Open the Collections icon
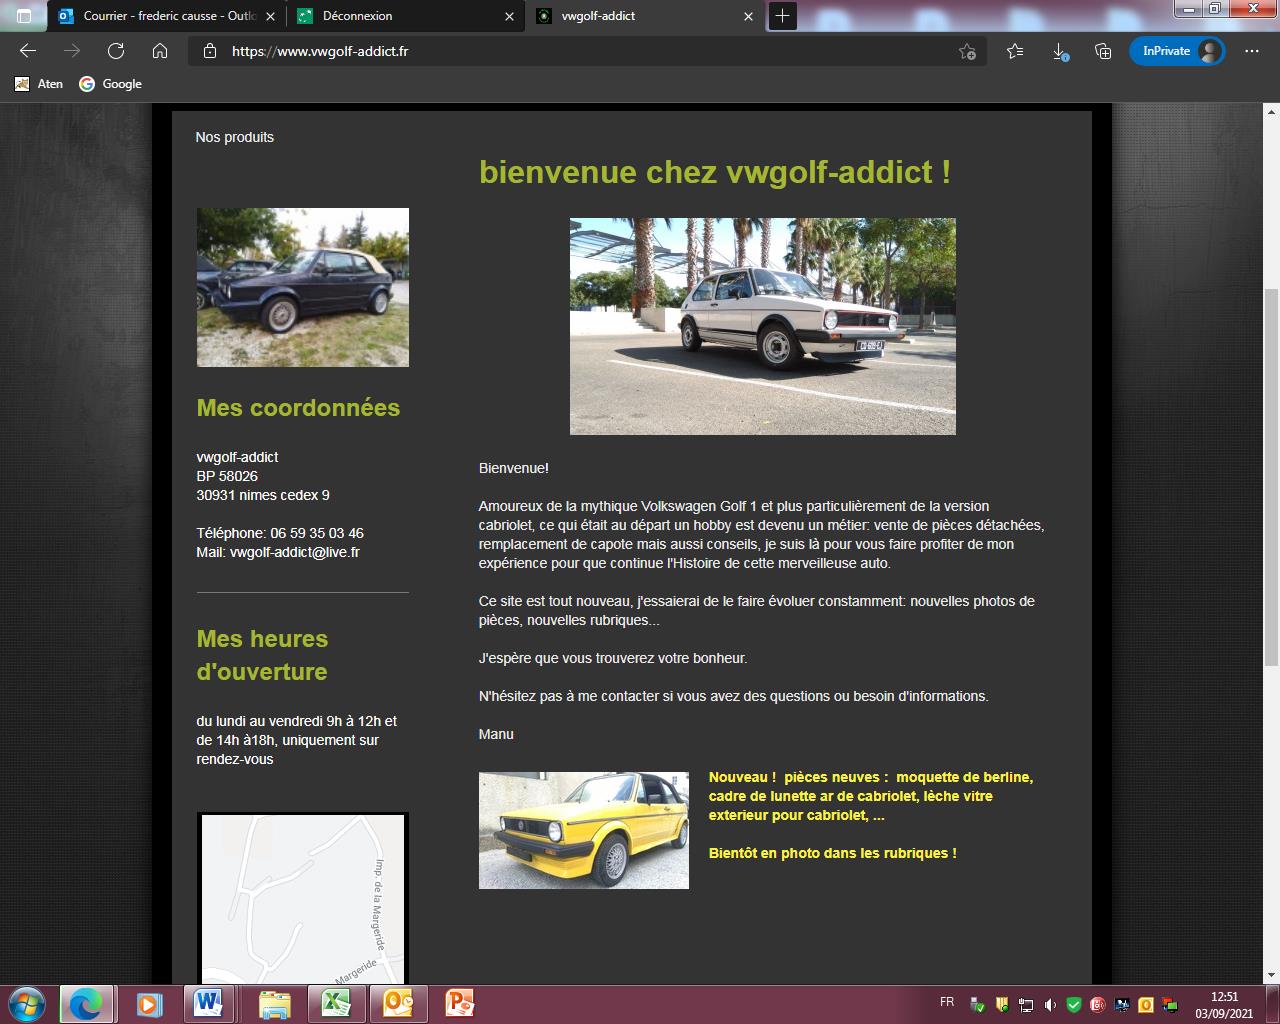The width and height of the screenshot is (1280, 1024). [x=1103, y=52]
